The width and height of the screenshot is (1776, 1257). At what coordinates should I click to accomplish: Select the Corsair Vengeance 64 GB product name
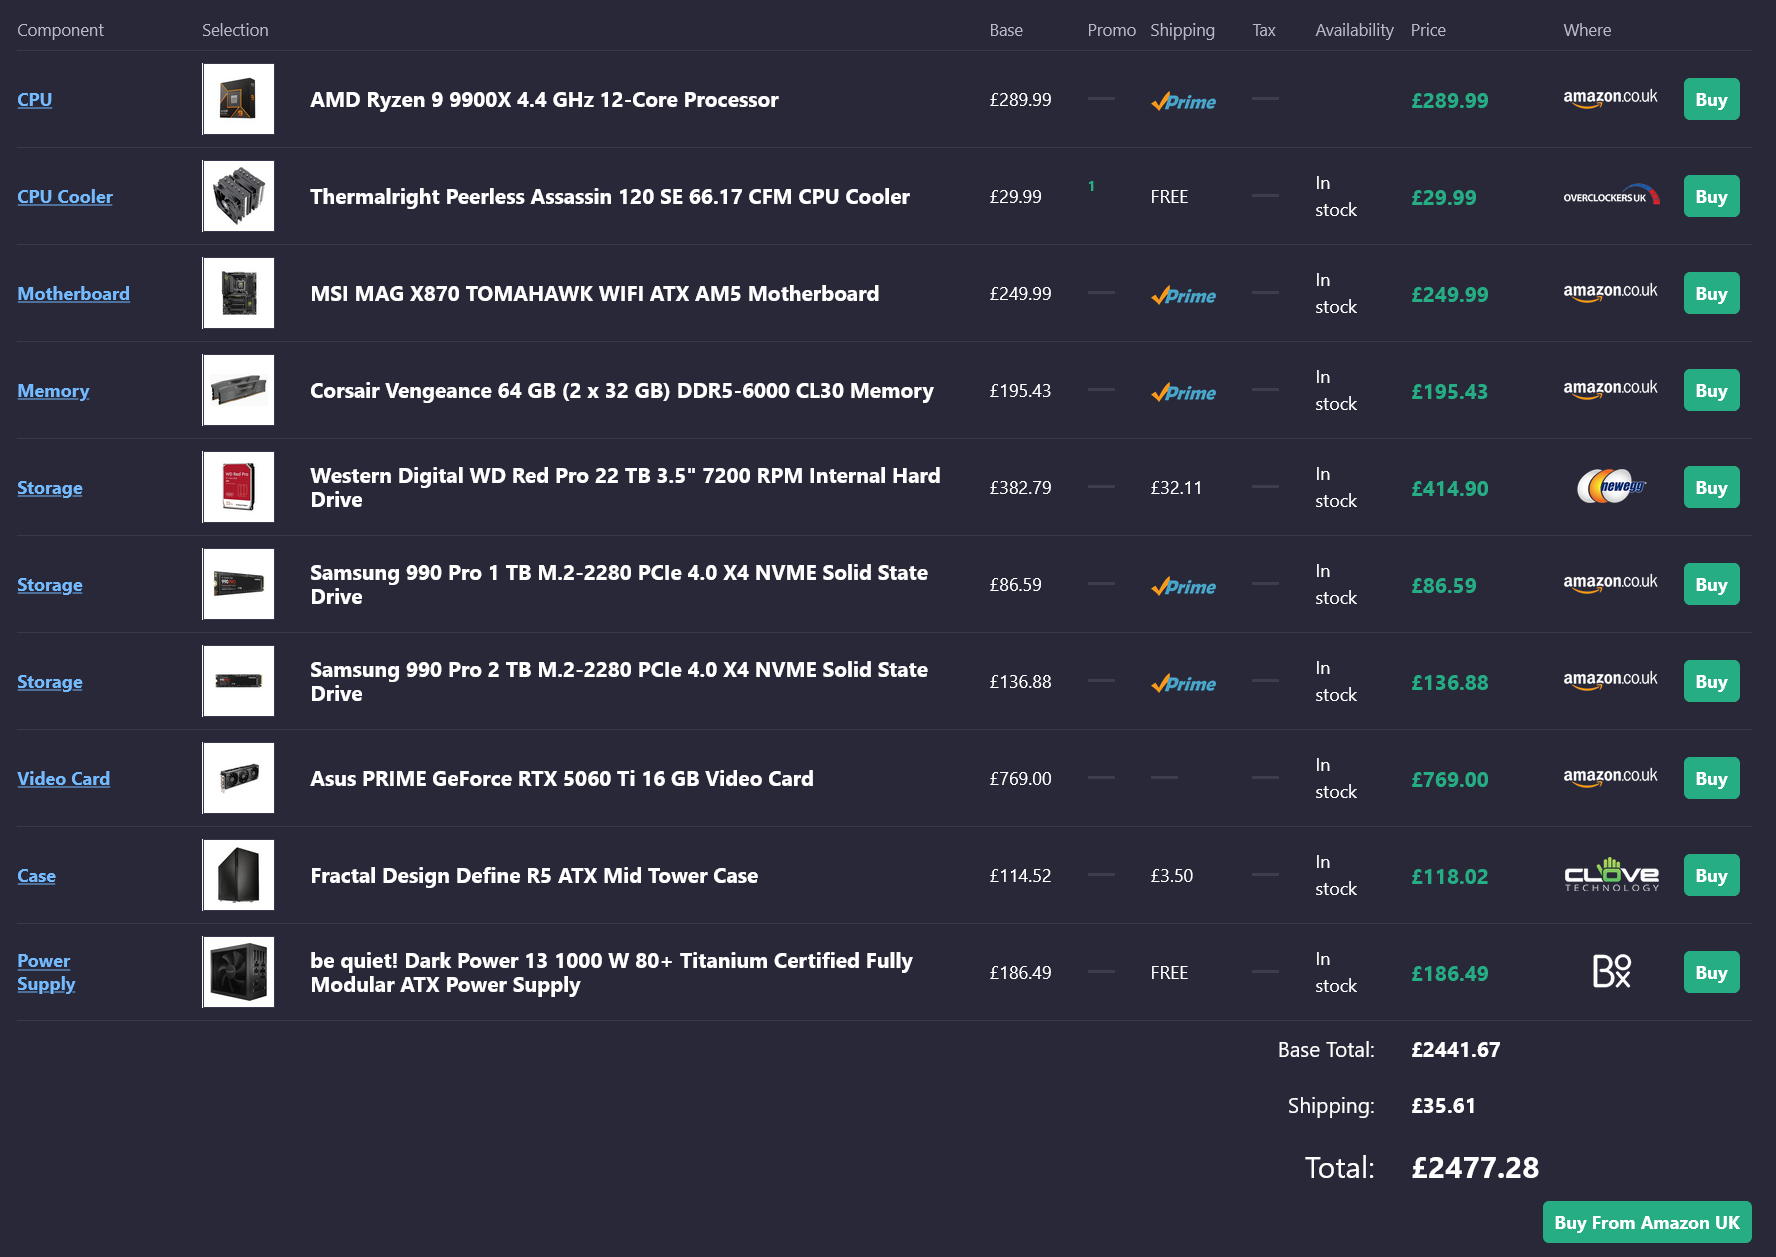(622, 391)
